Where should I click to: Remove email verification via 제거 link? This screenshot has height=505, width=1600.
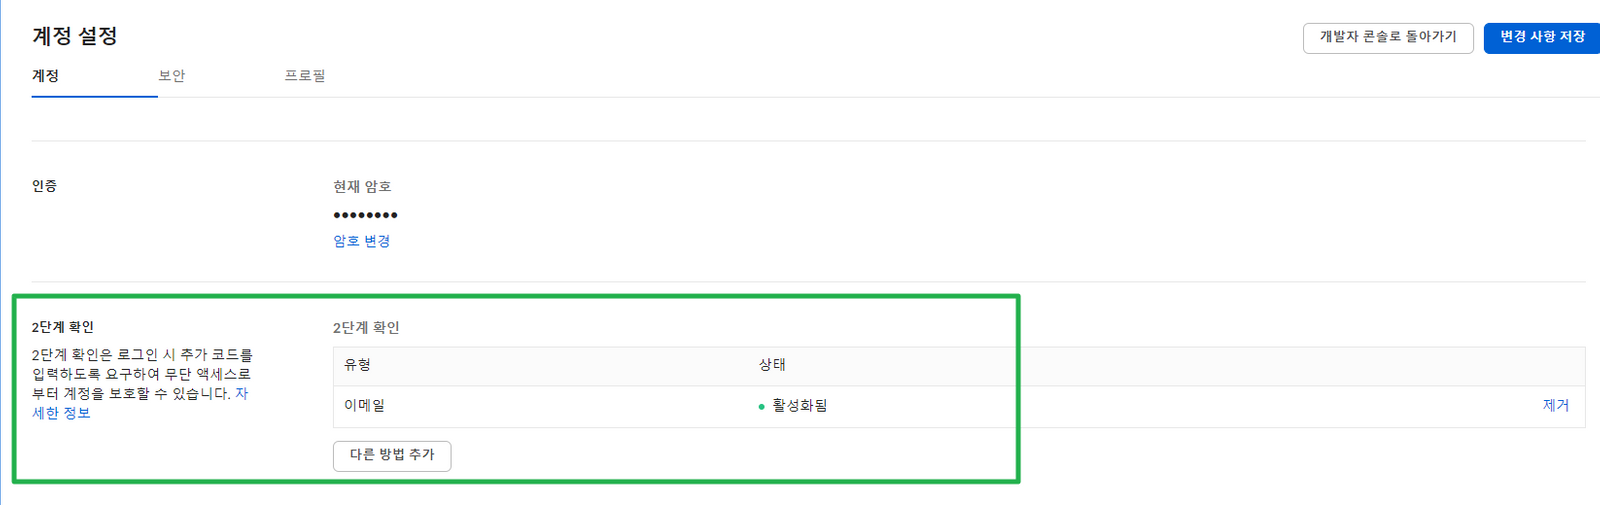pos(1555,406)
